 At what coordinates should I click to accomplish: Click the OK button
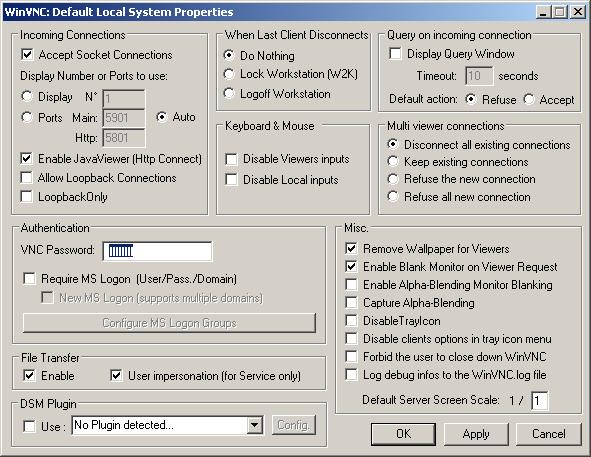pos(403,434)
